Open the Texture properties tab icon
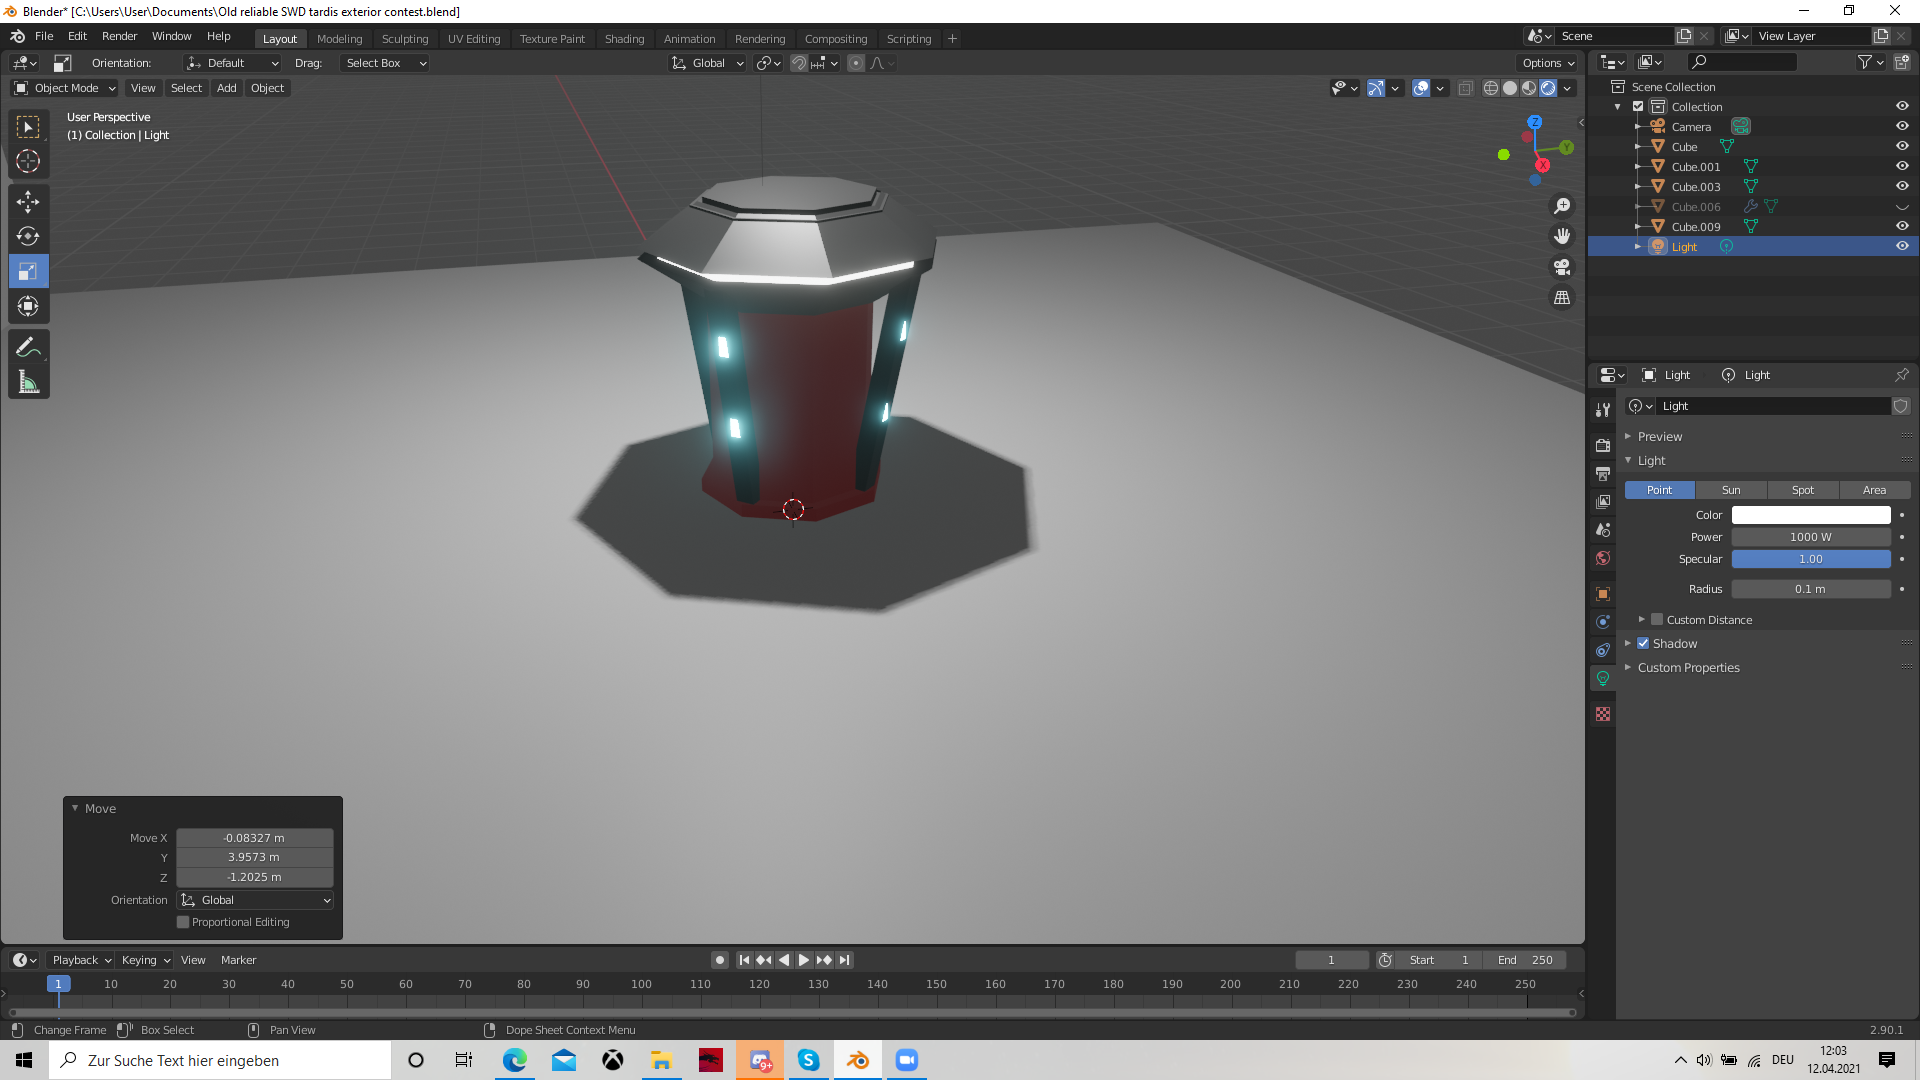1920x1080 pixels. point(1603,714)
